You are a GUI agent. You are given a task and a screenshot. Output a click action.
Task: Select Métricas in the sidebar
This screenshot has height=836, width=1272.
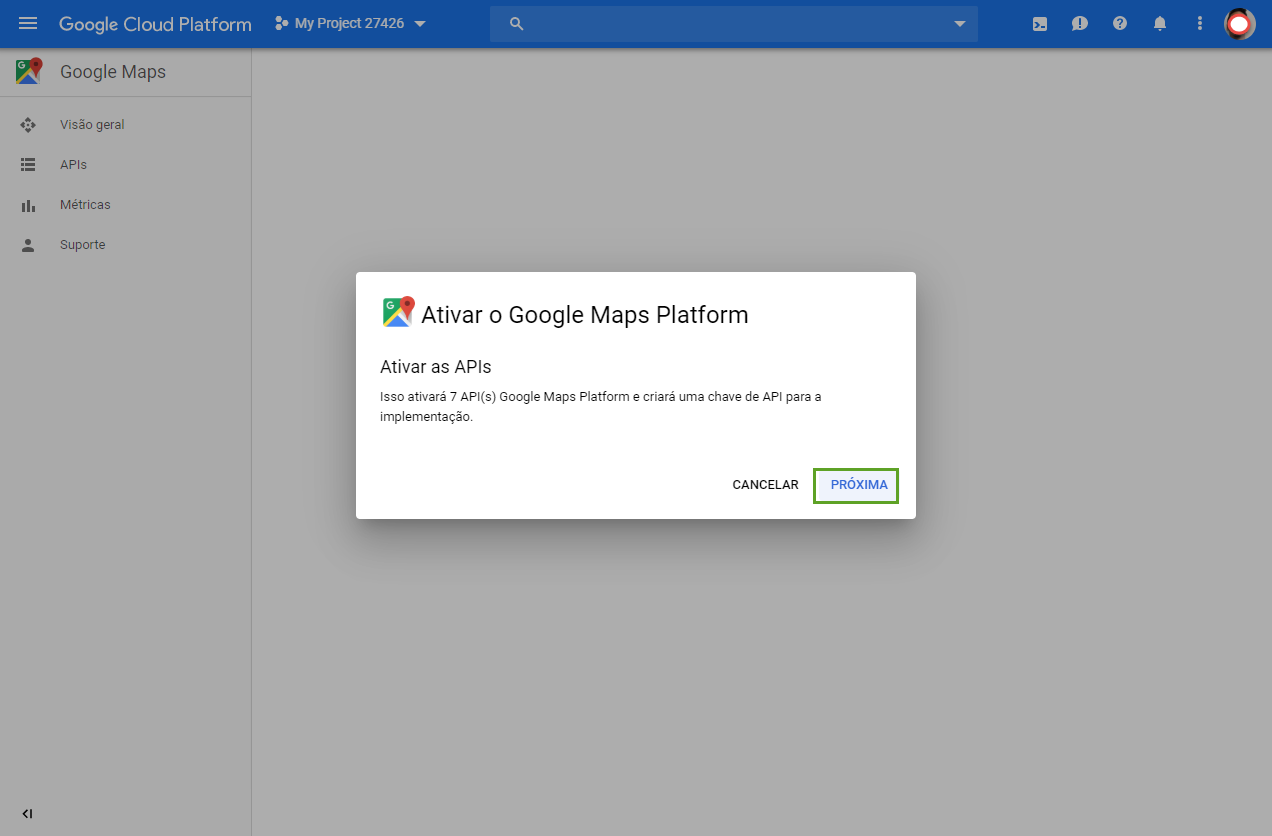(x=85, y=205)
